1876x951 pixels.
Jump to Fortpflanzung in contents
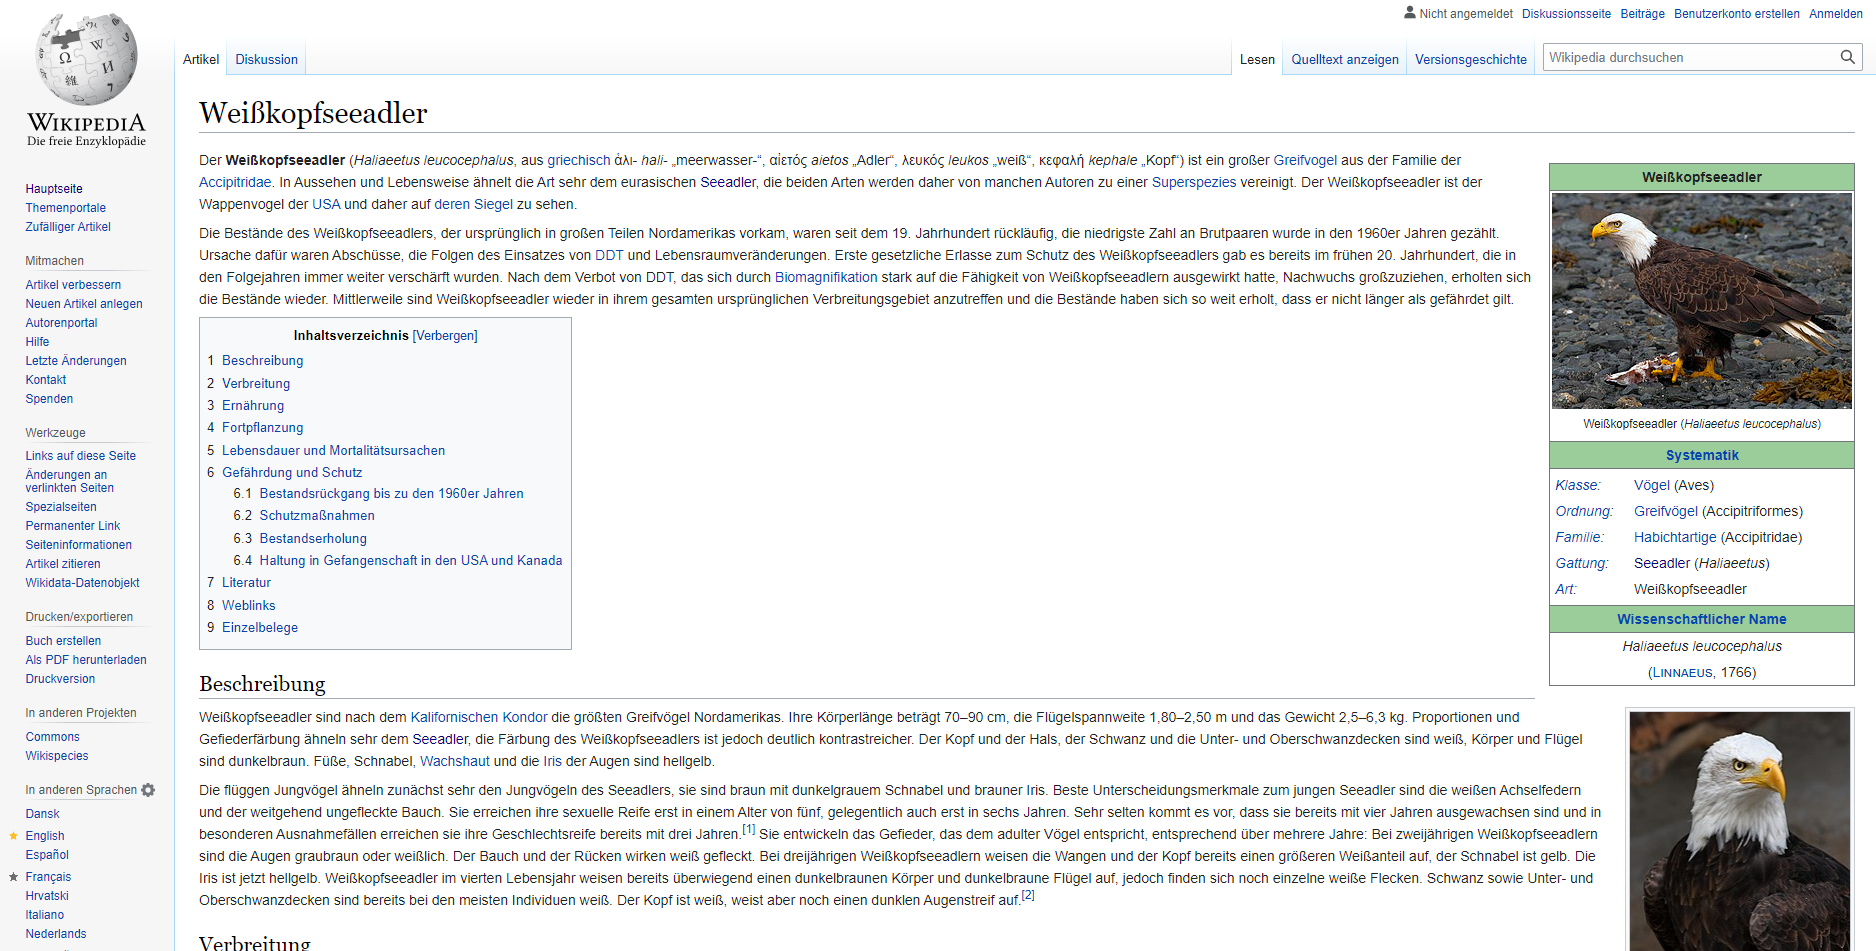(x=262, y=428)
